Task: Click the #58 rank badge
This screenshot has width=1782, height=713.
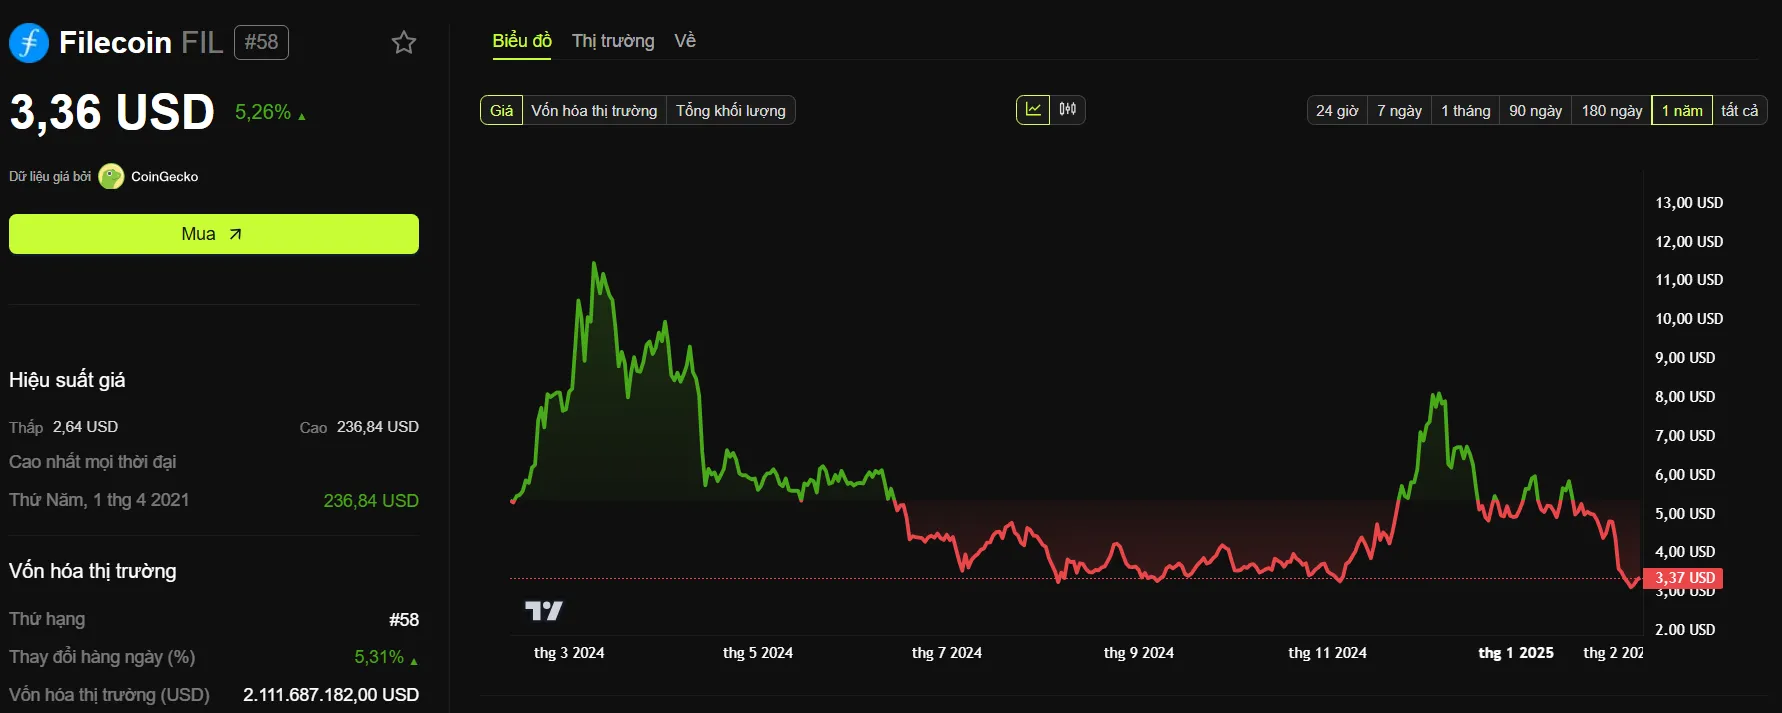Action: coord(261,42)
